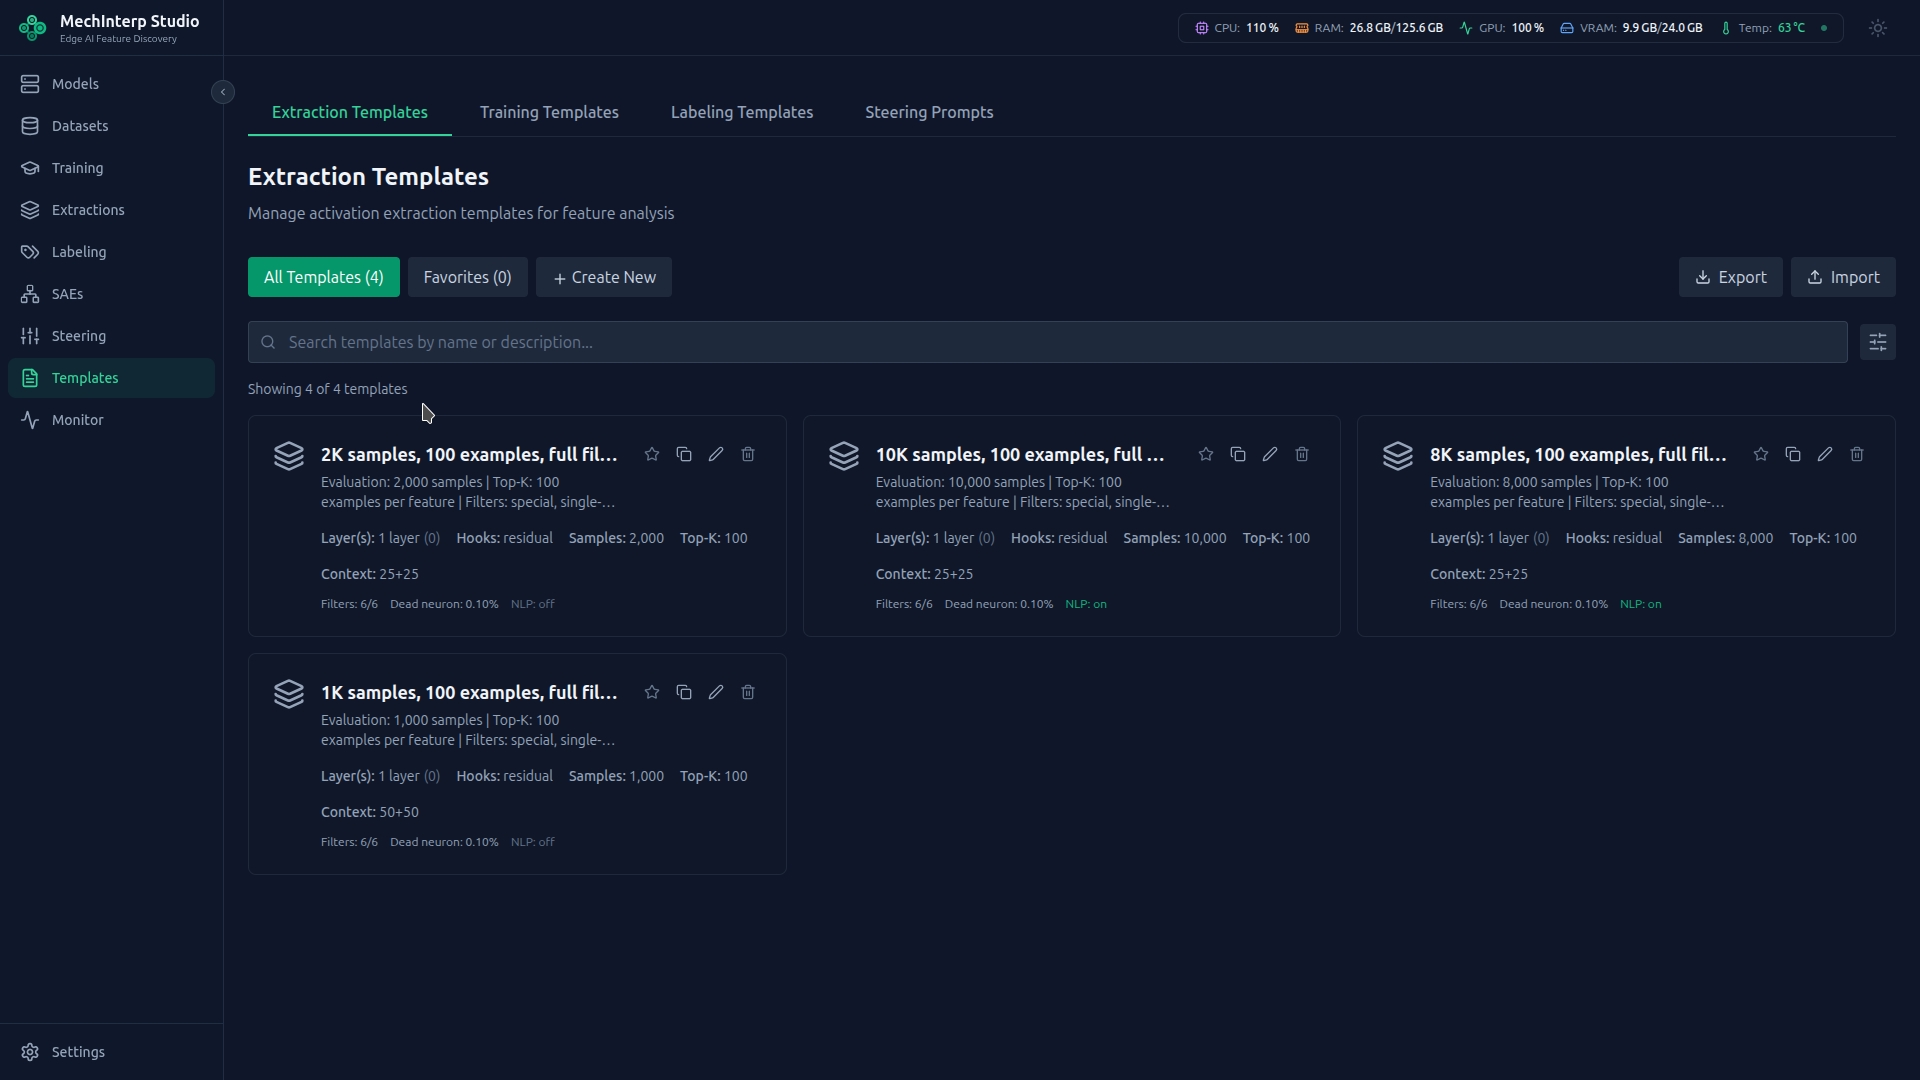Duplicate the 1K samples template
The image size is (1920, 1080).
(x=684, y=692)
